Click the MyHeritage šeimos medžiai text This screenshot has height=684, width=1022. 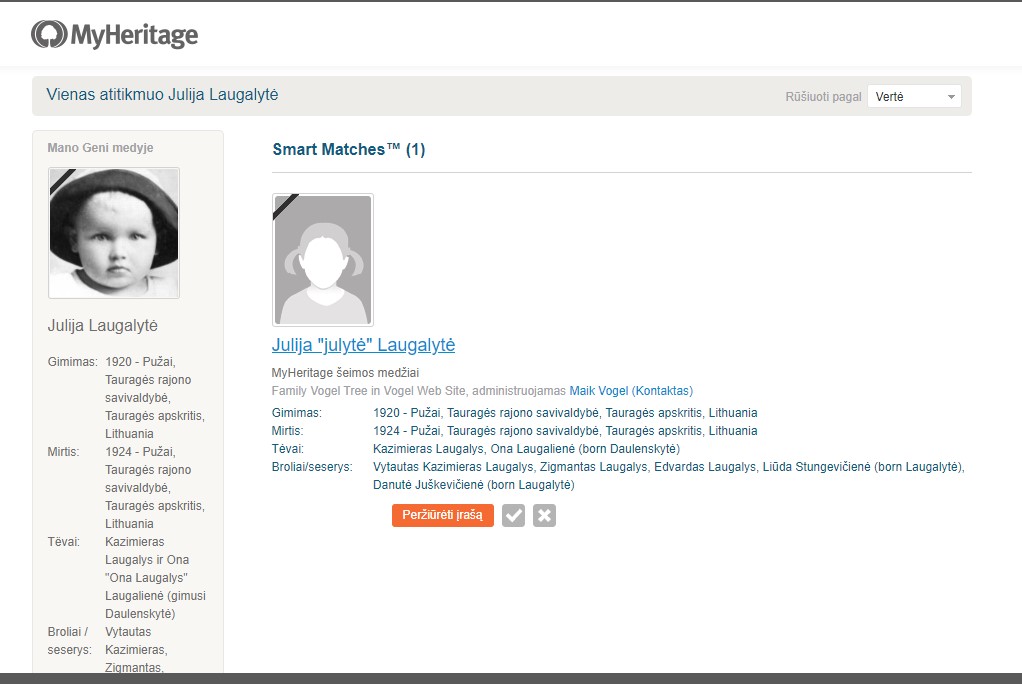345,373
